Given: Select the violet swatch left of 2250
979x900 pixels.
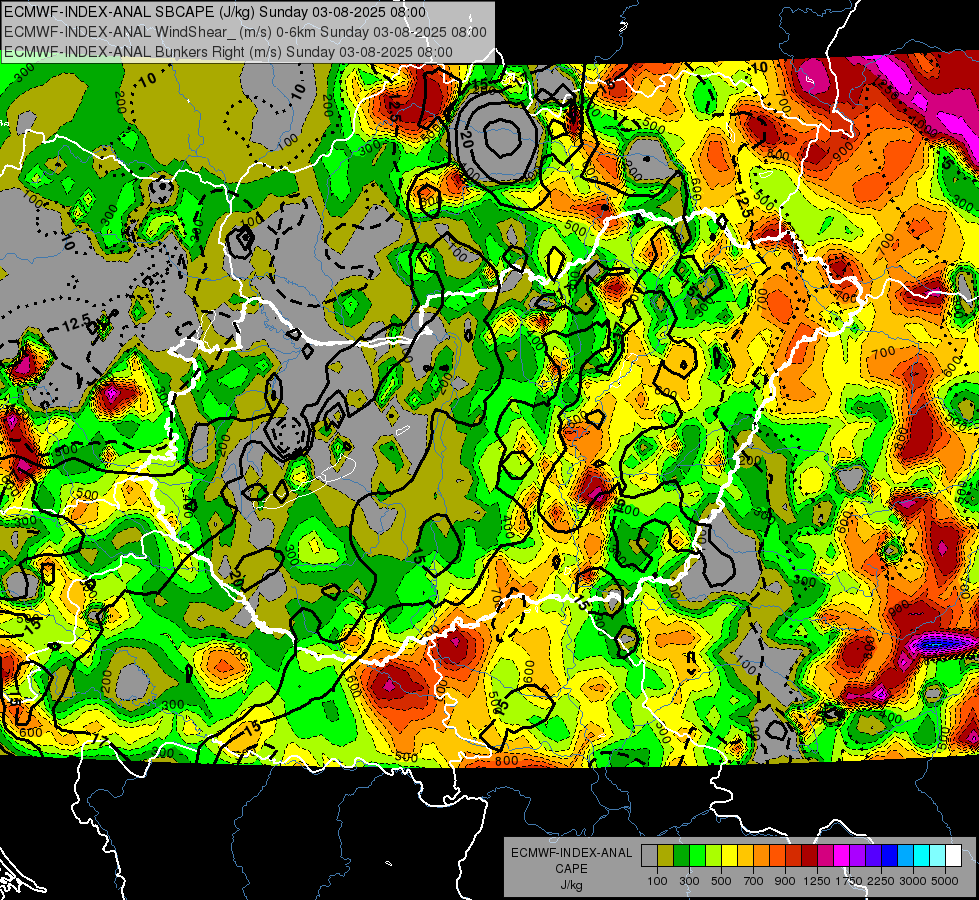Looking at the screenshot, I should point(873,856).
